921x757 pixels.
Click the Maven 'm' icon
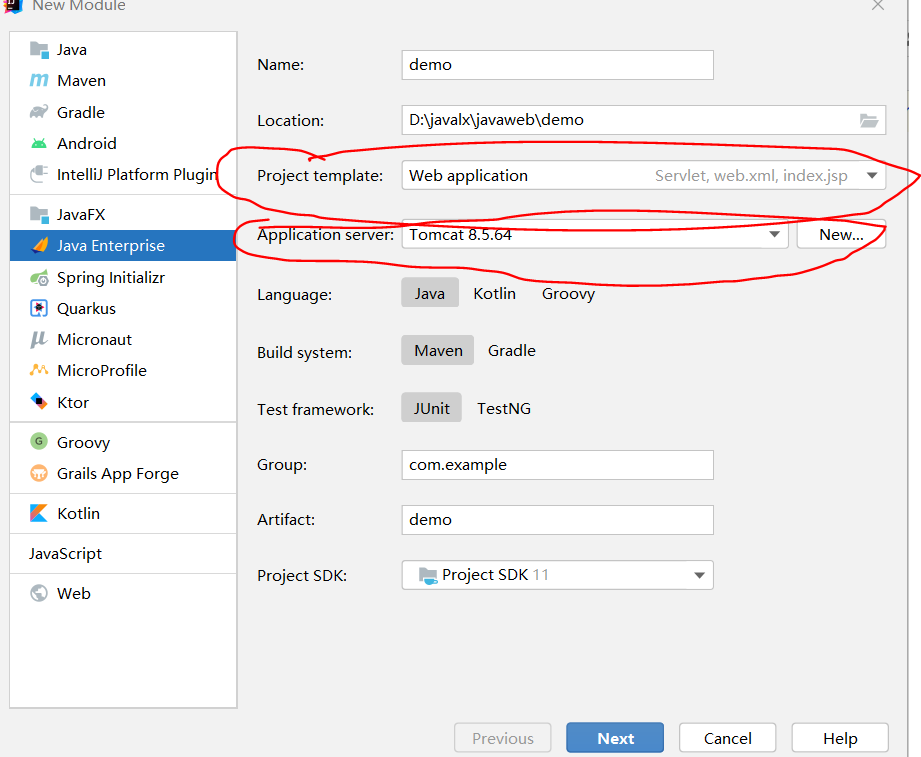click(x=39, y=80)
